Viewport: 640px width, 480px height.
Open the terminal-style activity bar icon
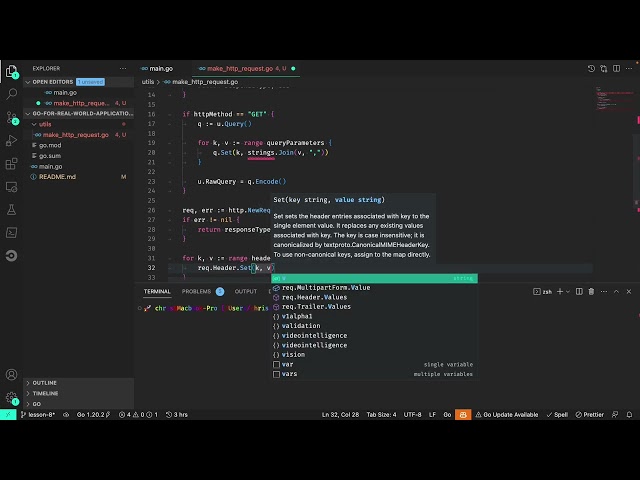[x=11, y=233]
